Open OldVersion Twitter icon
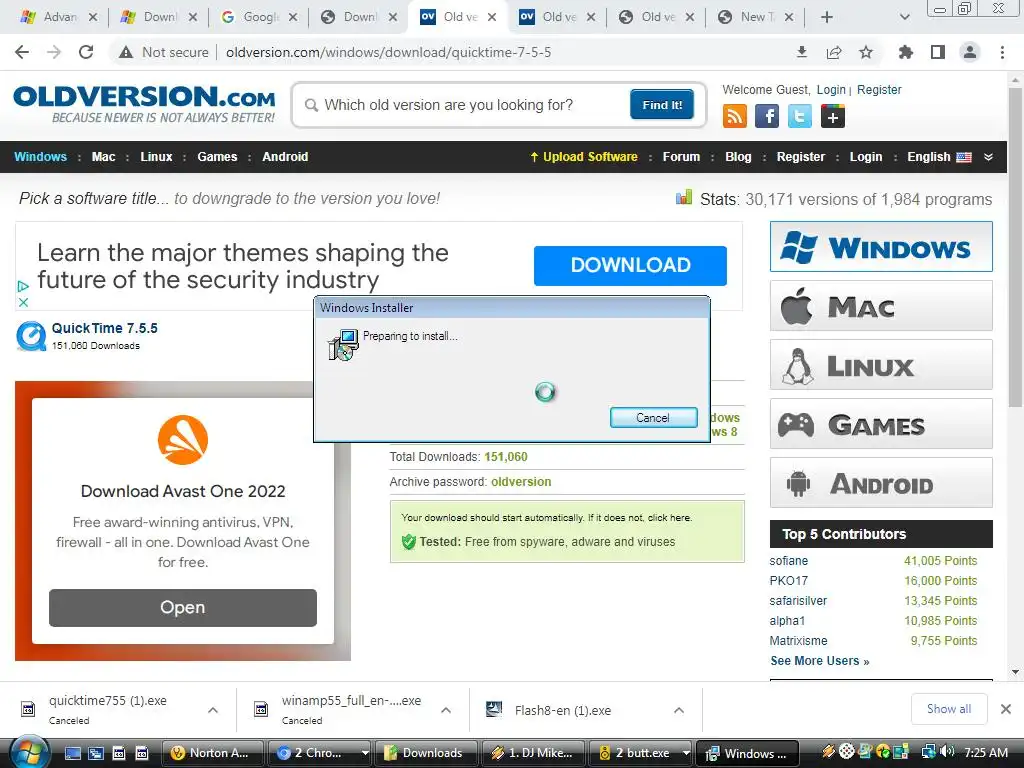Image resolution: width=1024 pixels, height=768 pixels. tap(800, 117)
